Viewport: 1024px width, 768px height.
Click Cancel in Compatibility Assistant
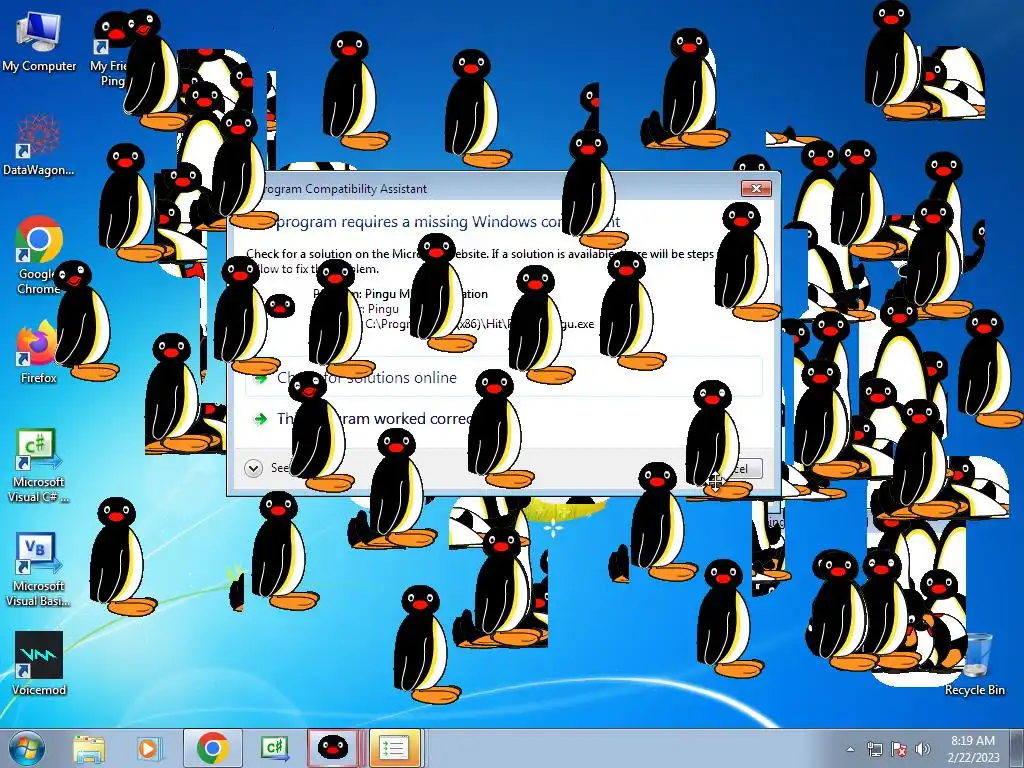coord(735,468)
